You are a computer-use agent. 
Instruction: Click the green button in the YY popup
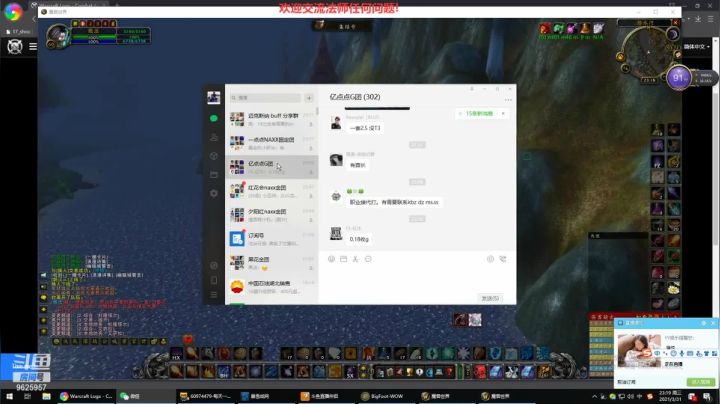pyautogui.click(x=701, y=382)
